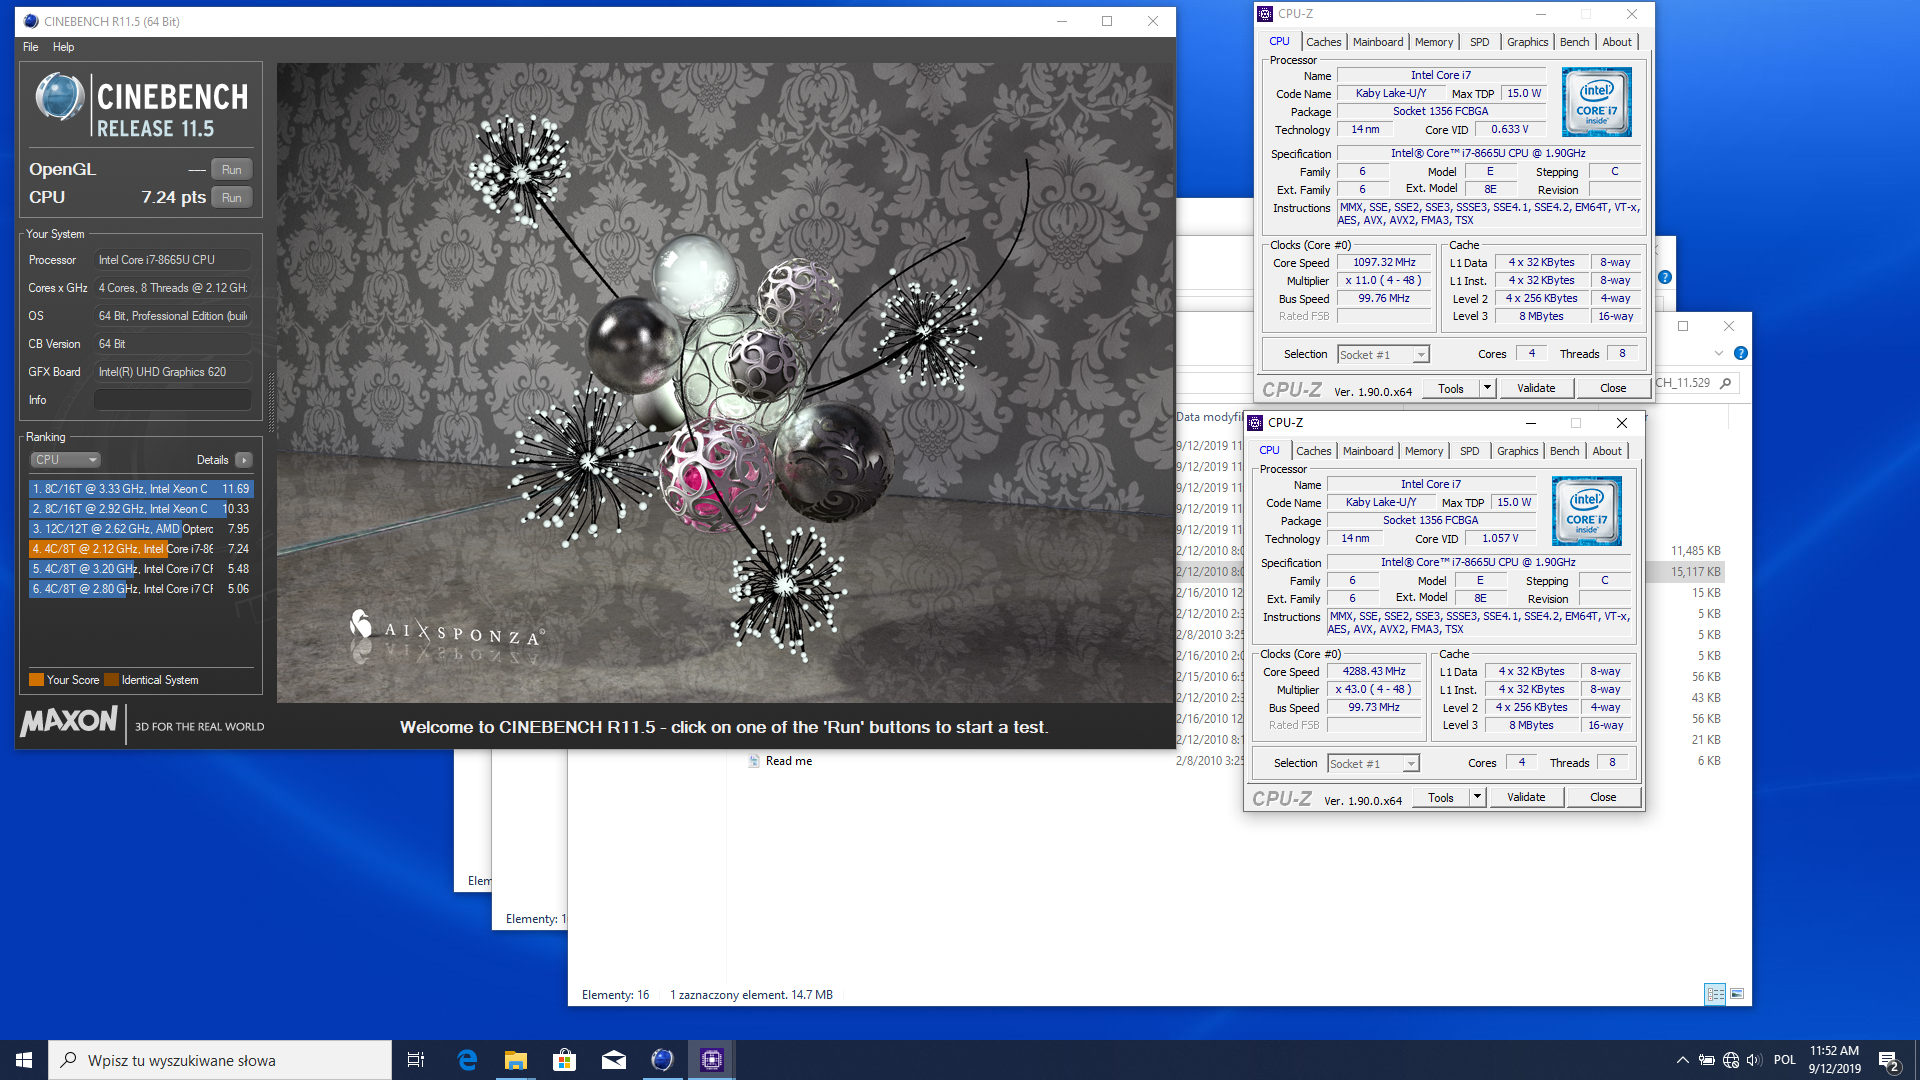The width and height of the screenshot is (1920, 1080).
Task: Switch Explorer to large icons view
Action: point(1737,995)
